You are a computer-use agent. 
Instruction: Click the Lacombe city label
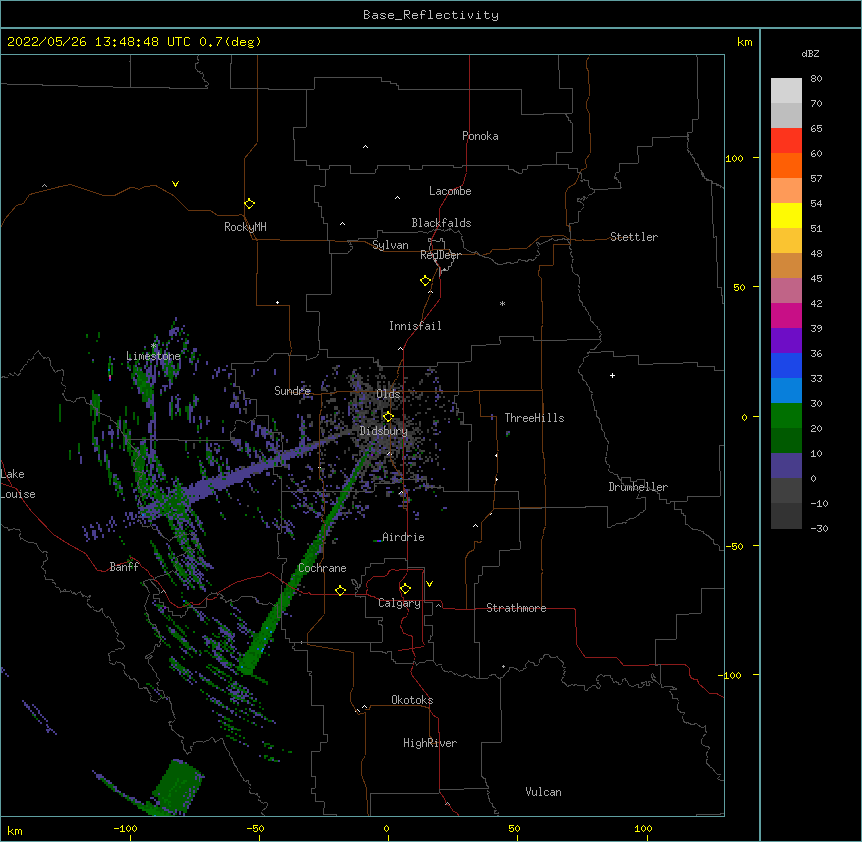click(450, 191)
